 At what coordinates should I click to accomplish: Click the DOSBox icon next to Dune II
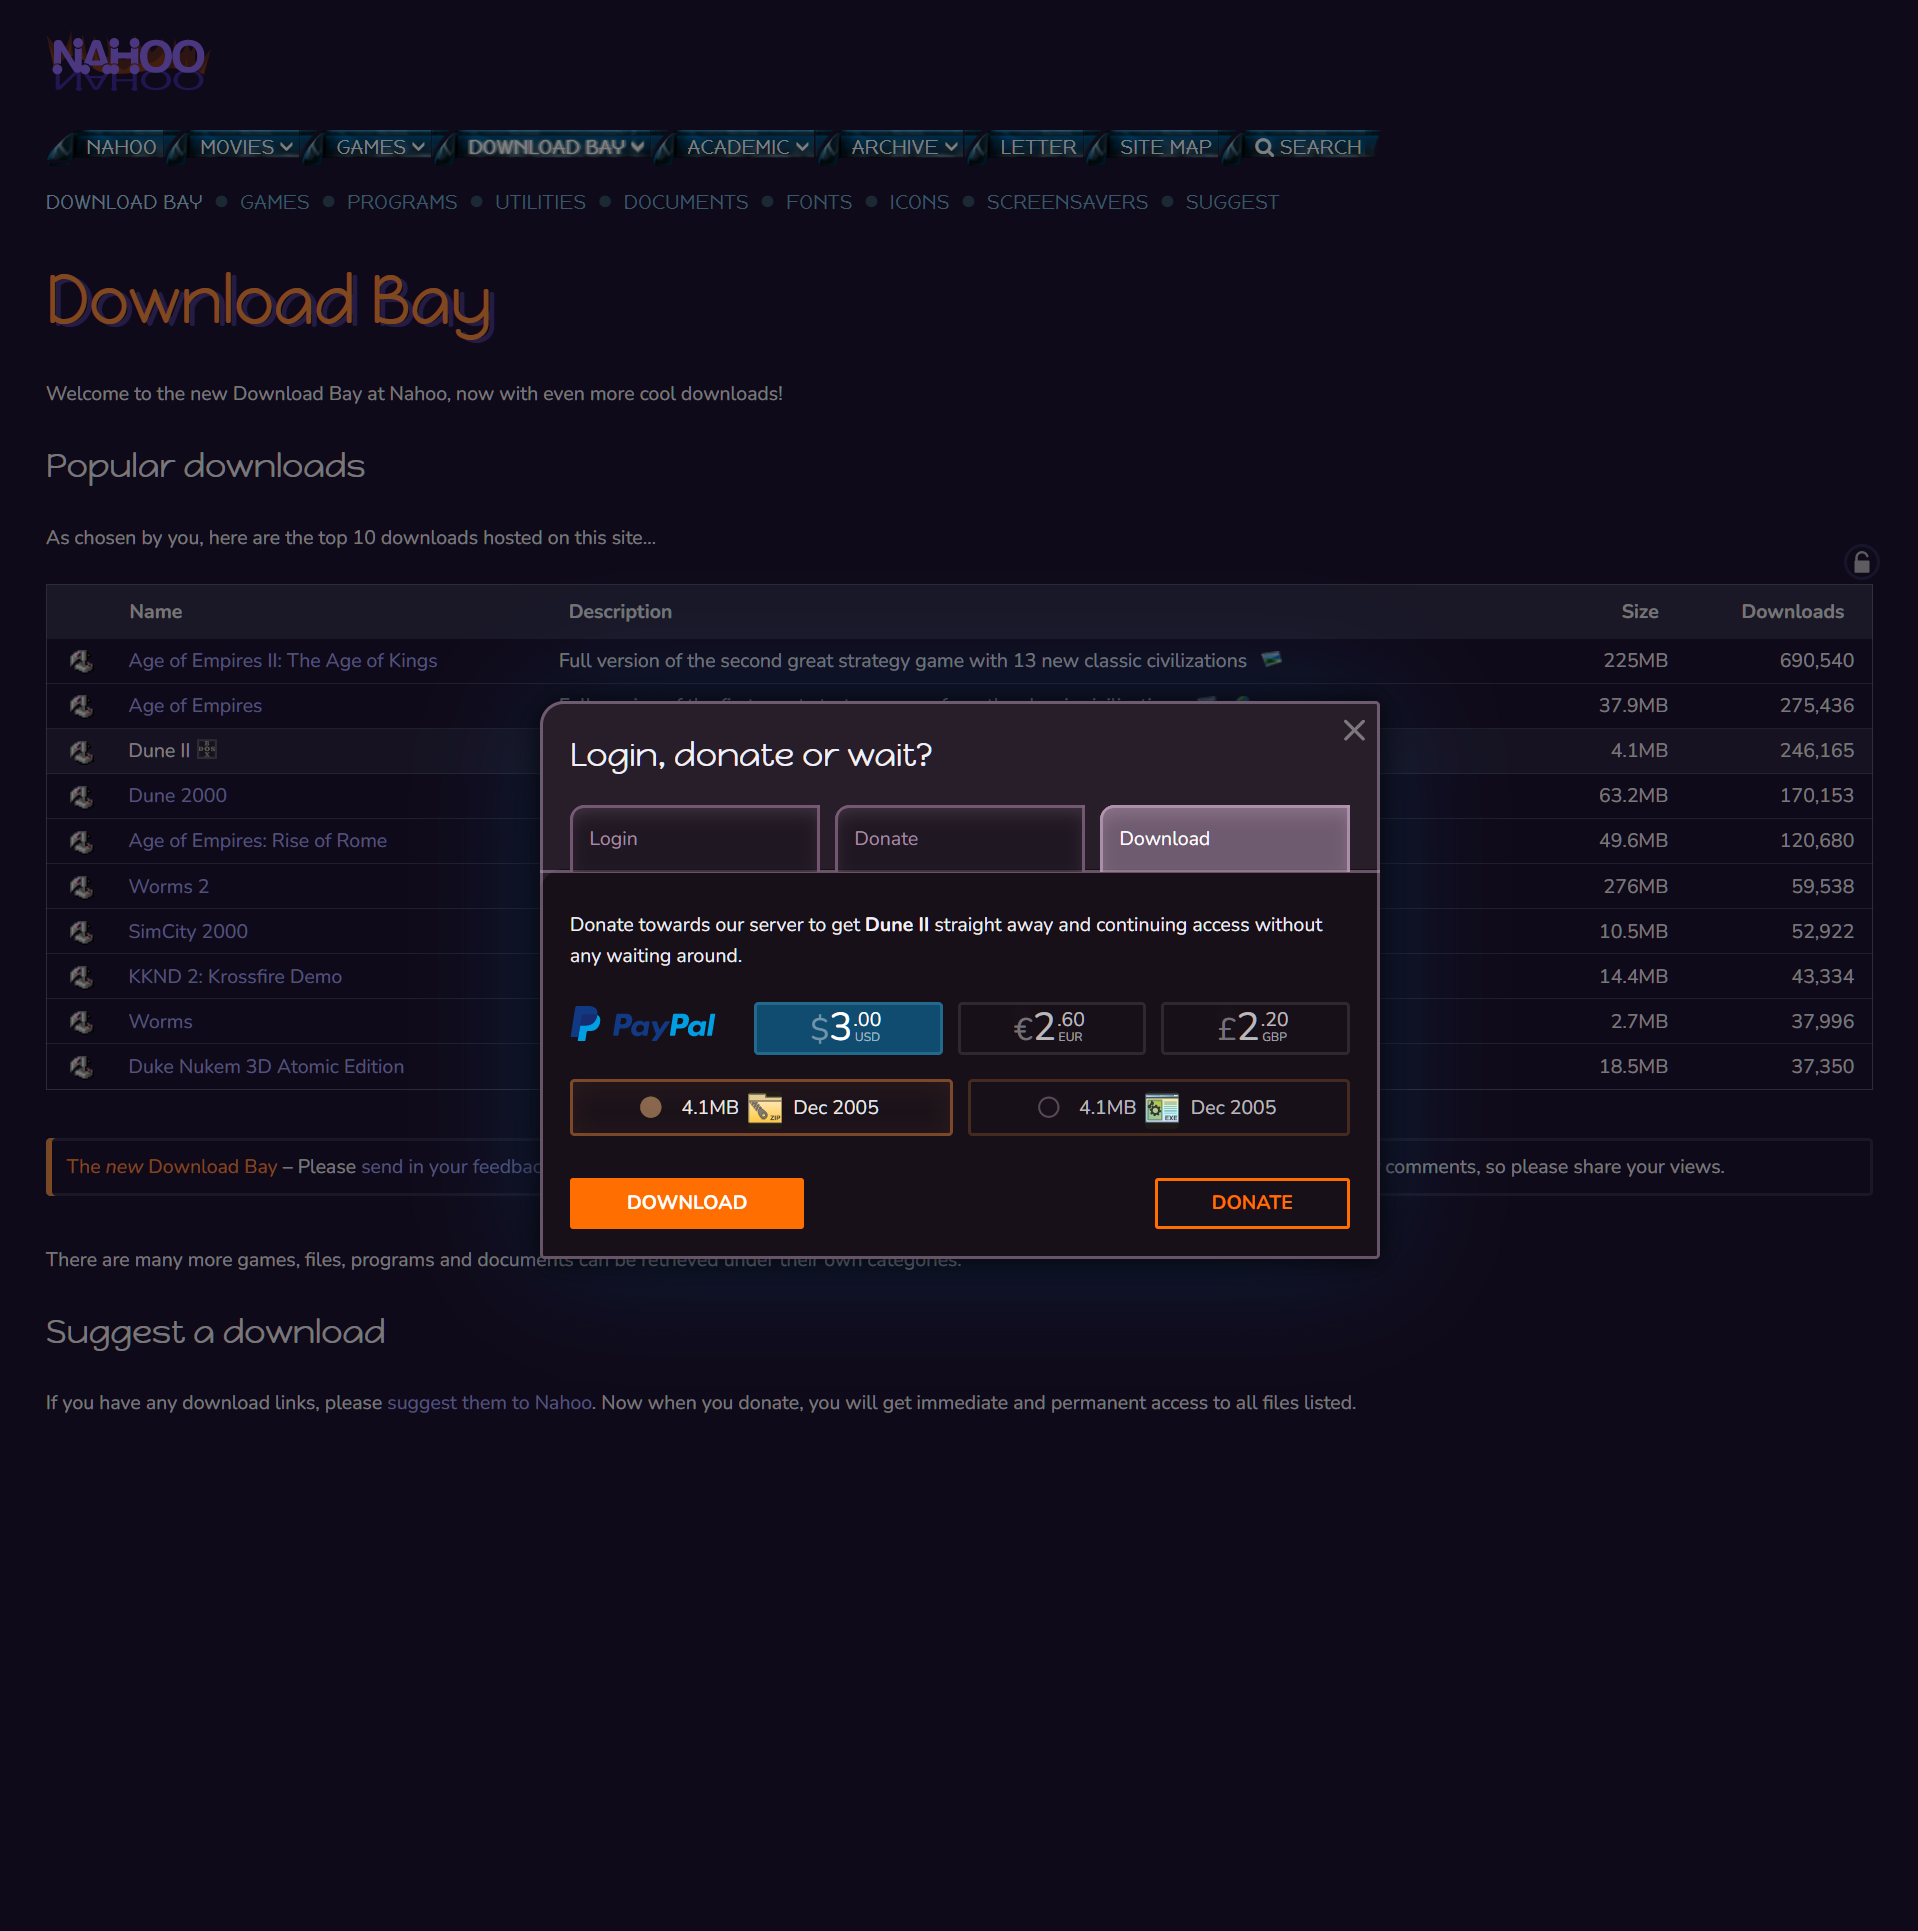[x=207, y=750]
